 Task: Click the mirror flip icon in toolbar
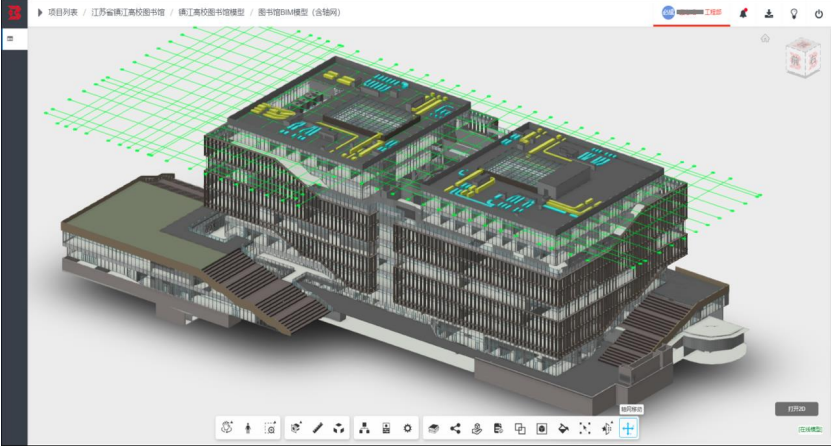coord(606,428)
